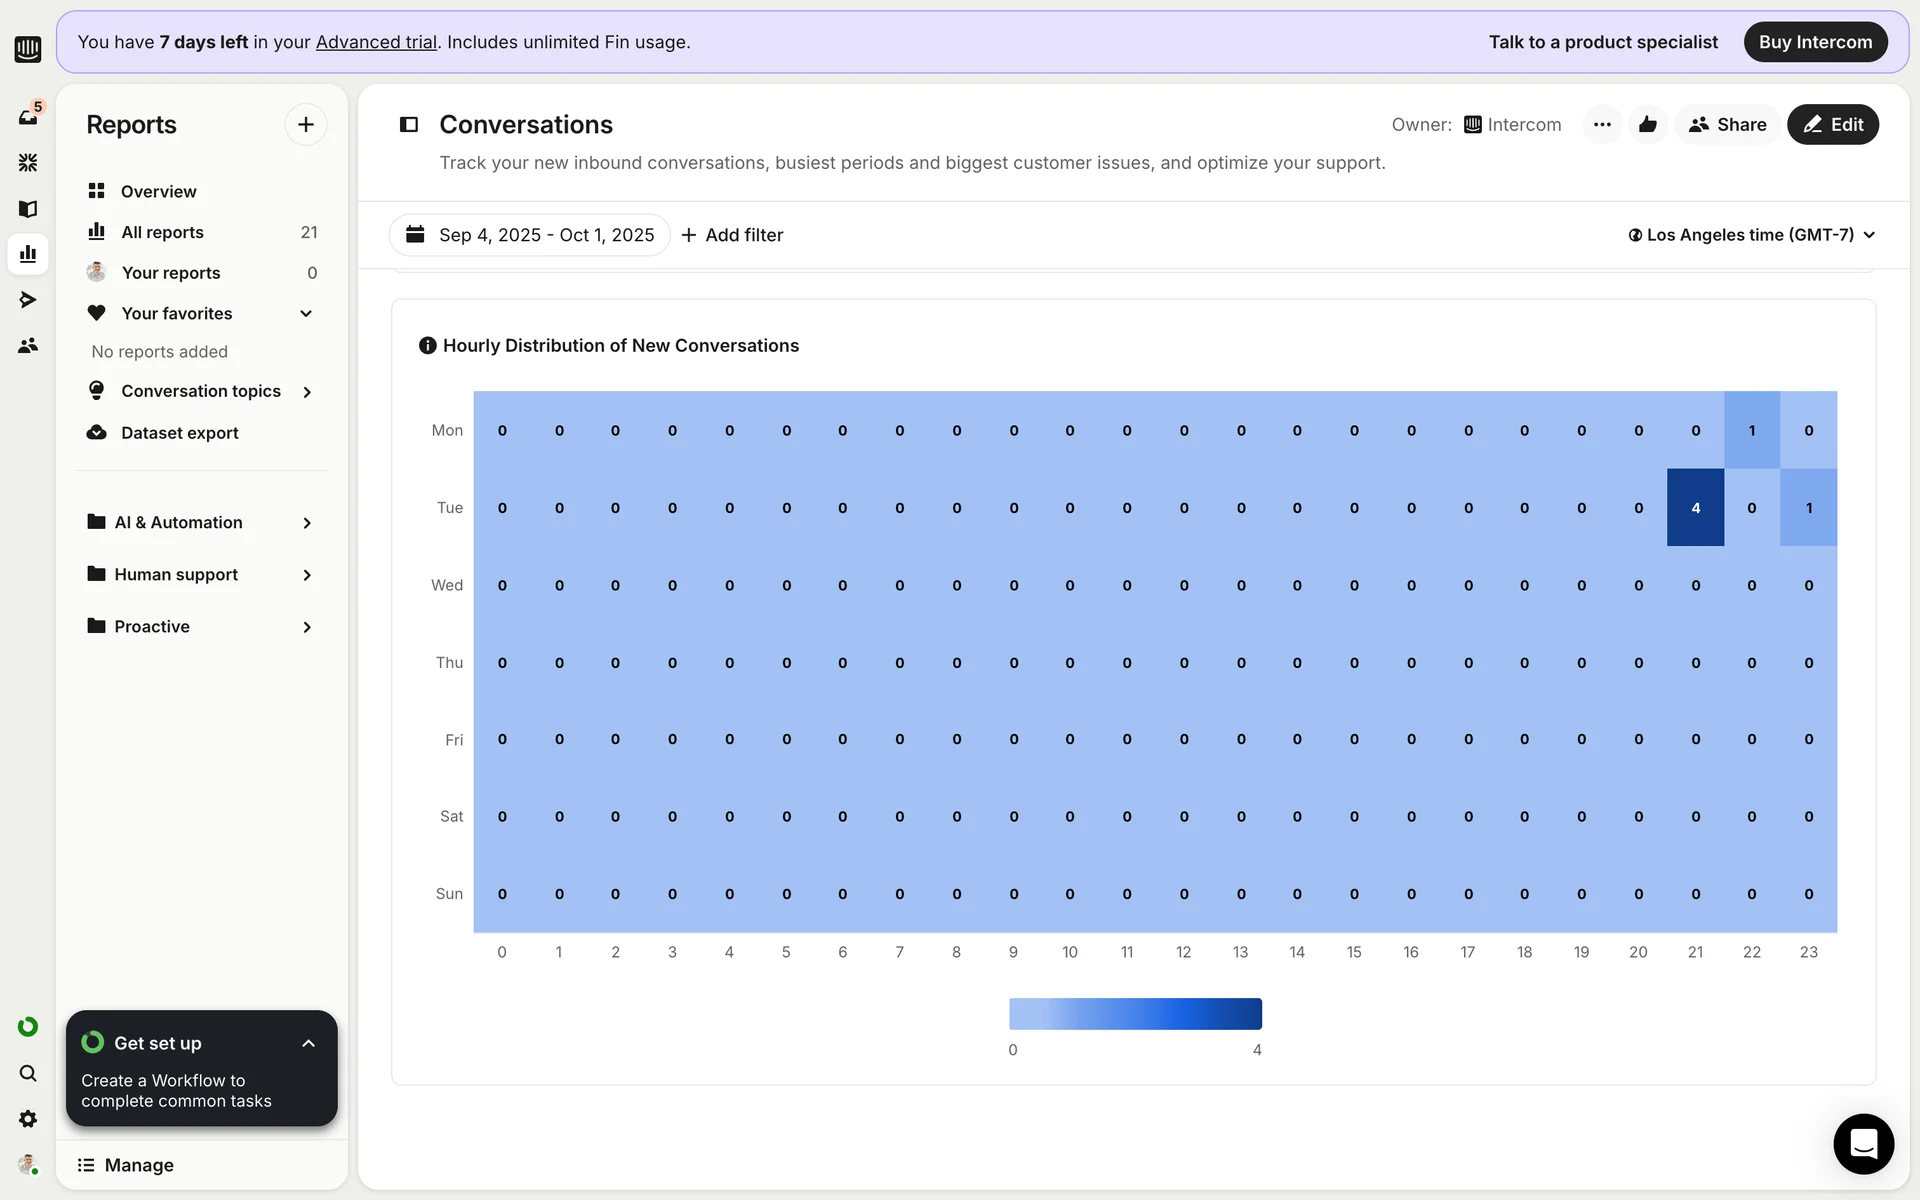Screen dimensions: 1920x1200
Task: Collapse the Get set up card
Action: point(308,1043)
